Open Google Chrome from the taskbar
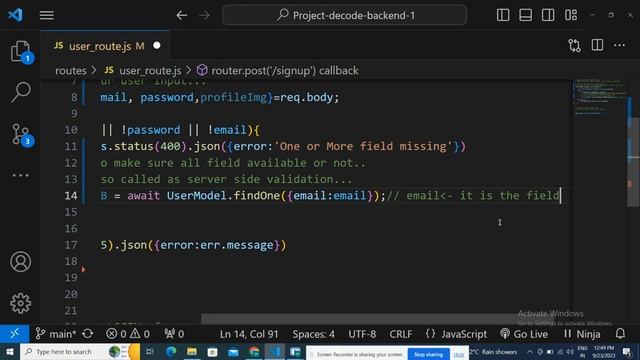Screen dimensions: 640x360 coord(254,351)
